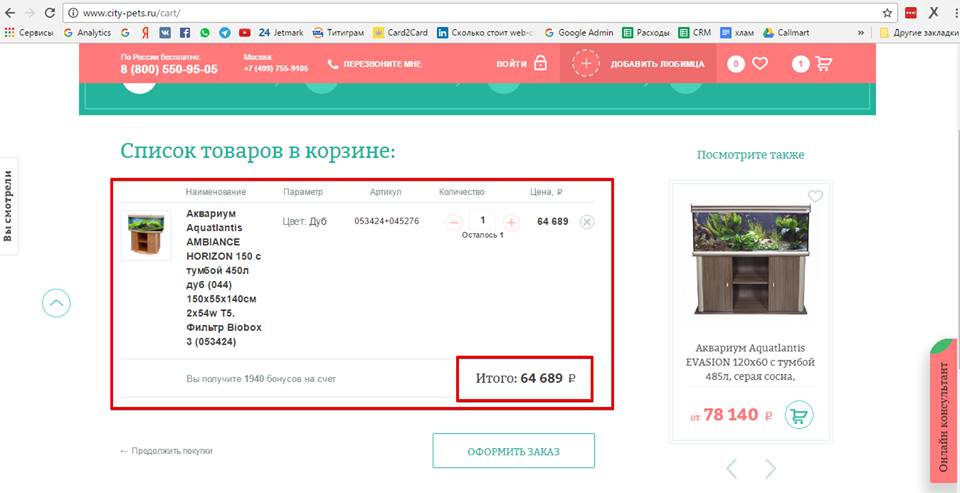Expand the hidden bookmarks chevron
Screen dimensions: 960x493
click(861, 32)
